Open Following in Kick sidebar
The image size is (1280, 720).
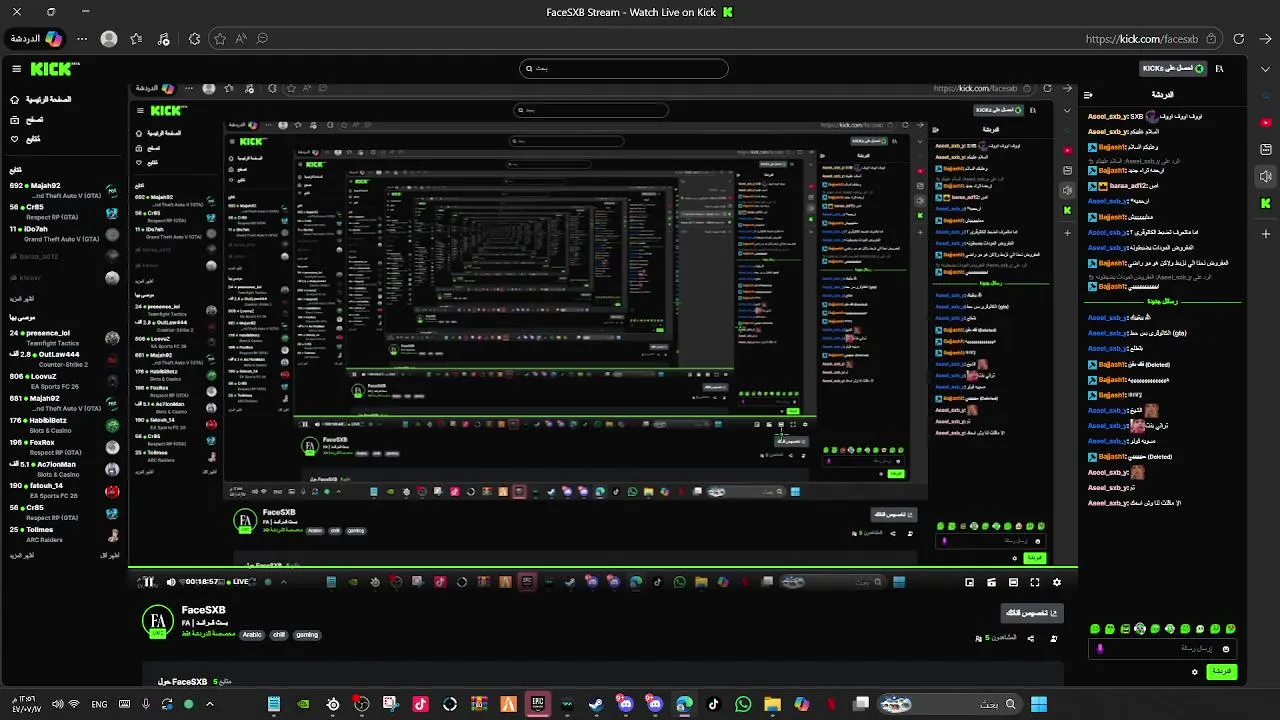[x=25, y=138]
